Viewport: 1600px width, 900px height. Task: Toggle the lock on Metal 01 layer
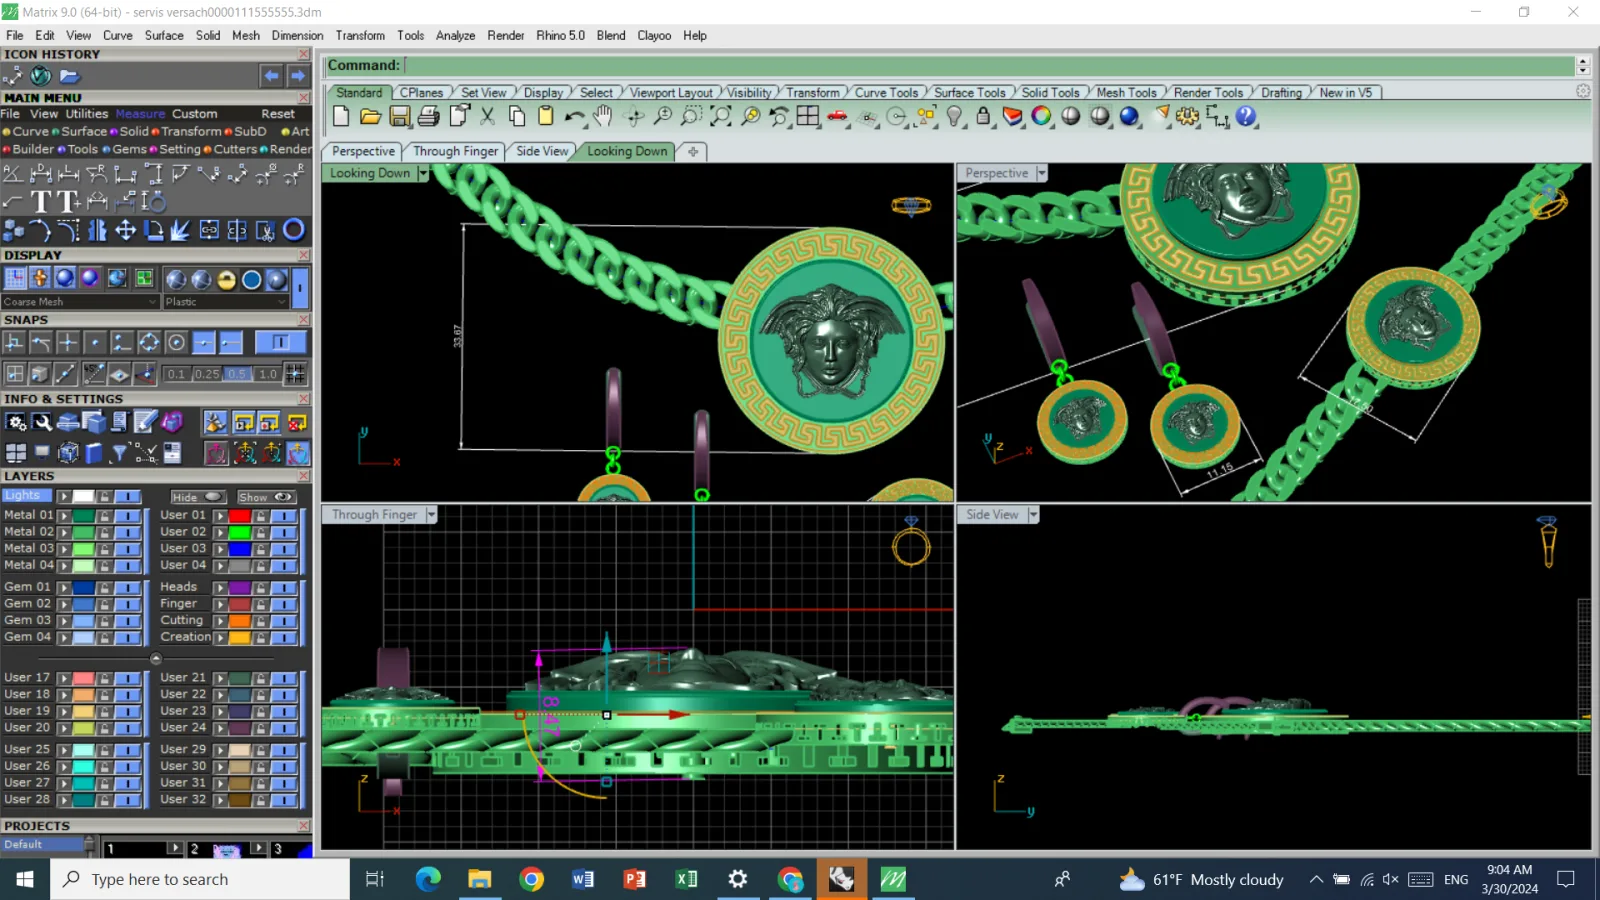[x=104, y=516]
